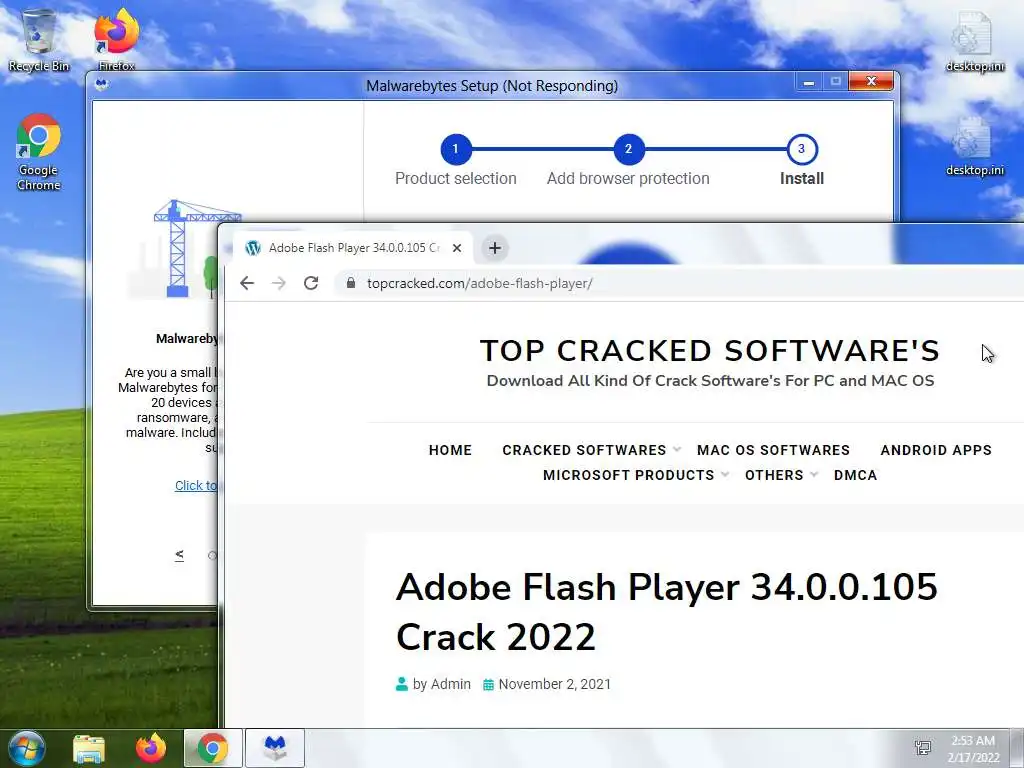Expand CRACKED SOFTWARES submenu arrow
Image resolution: width=1024 pixels, height=768 pixels.
coord(677,449)
